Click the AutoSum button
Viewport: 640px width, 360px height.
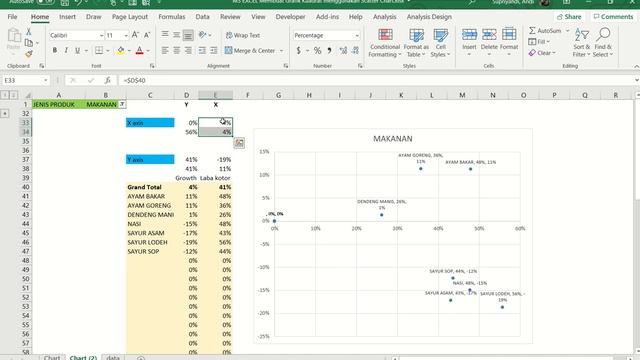coord(545,31)
